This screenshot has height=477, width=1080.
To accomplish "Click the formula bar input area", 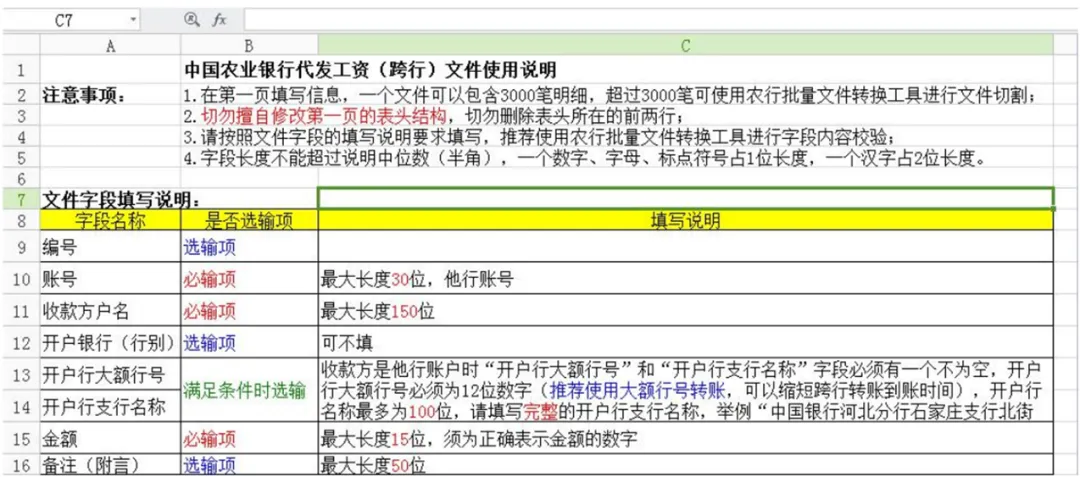I will pos(661,20).
